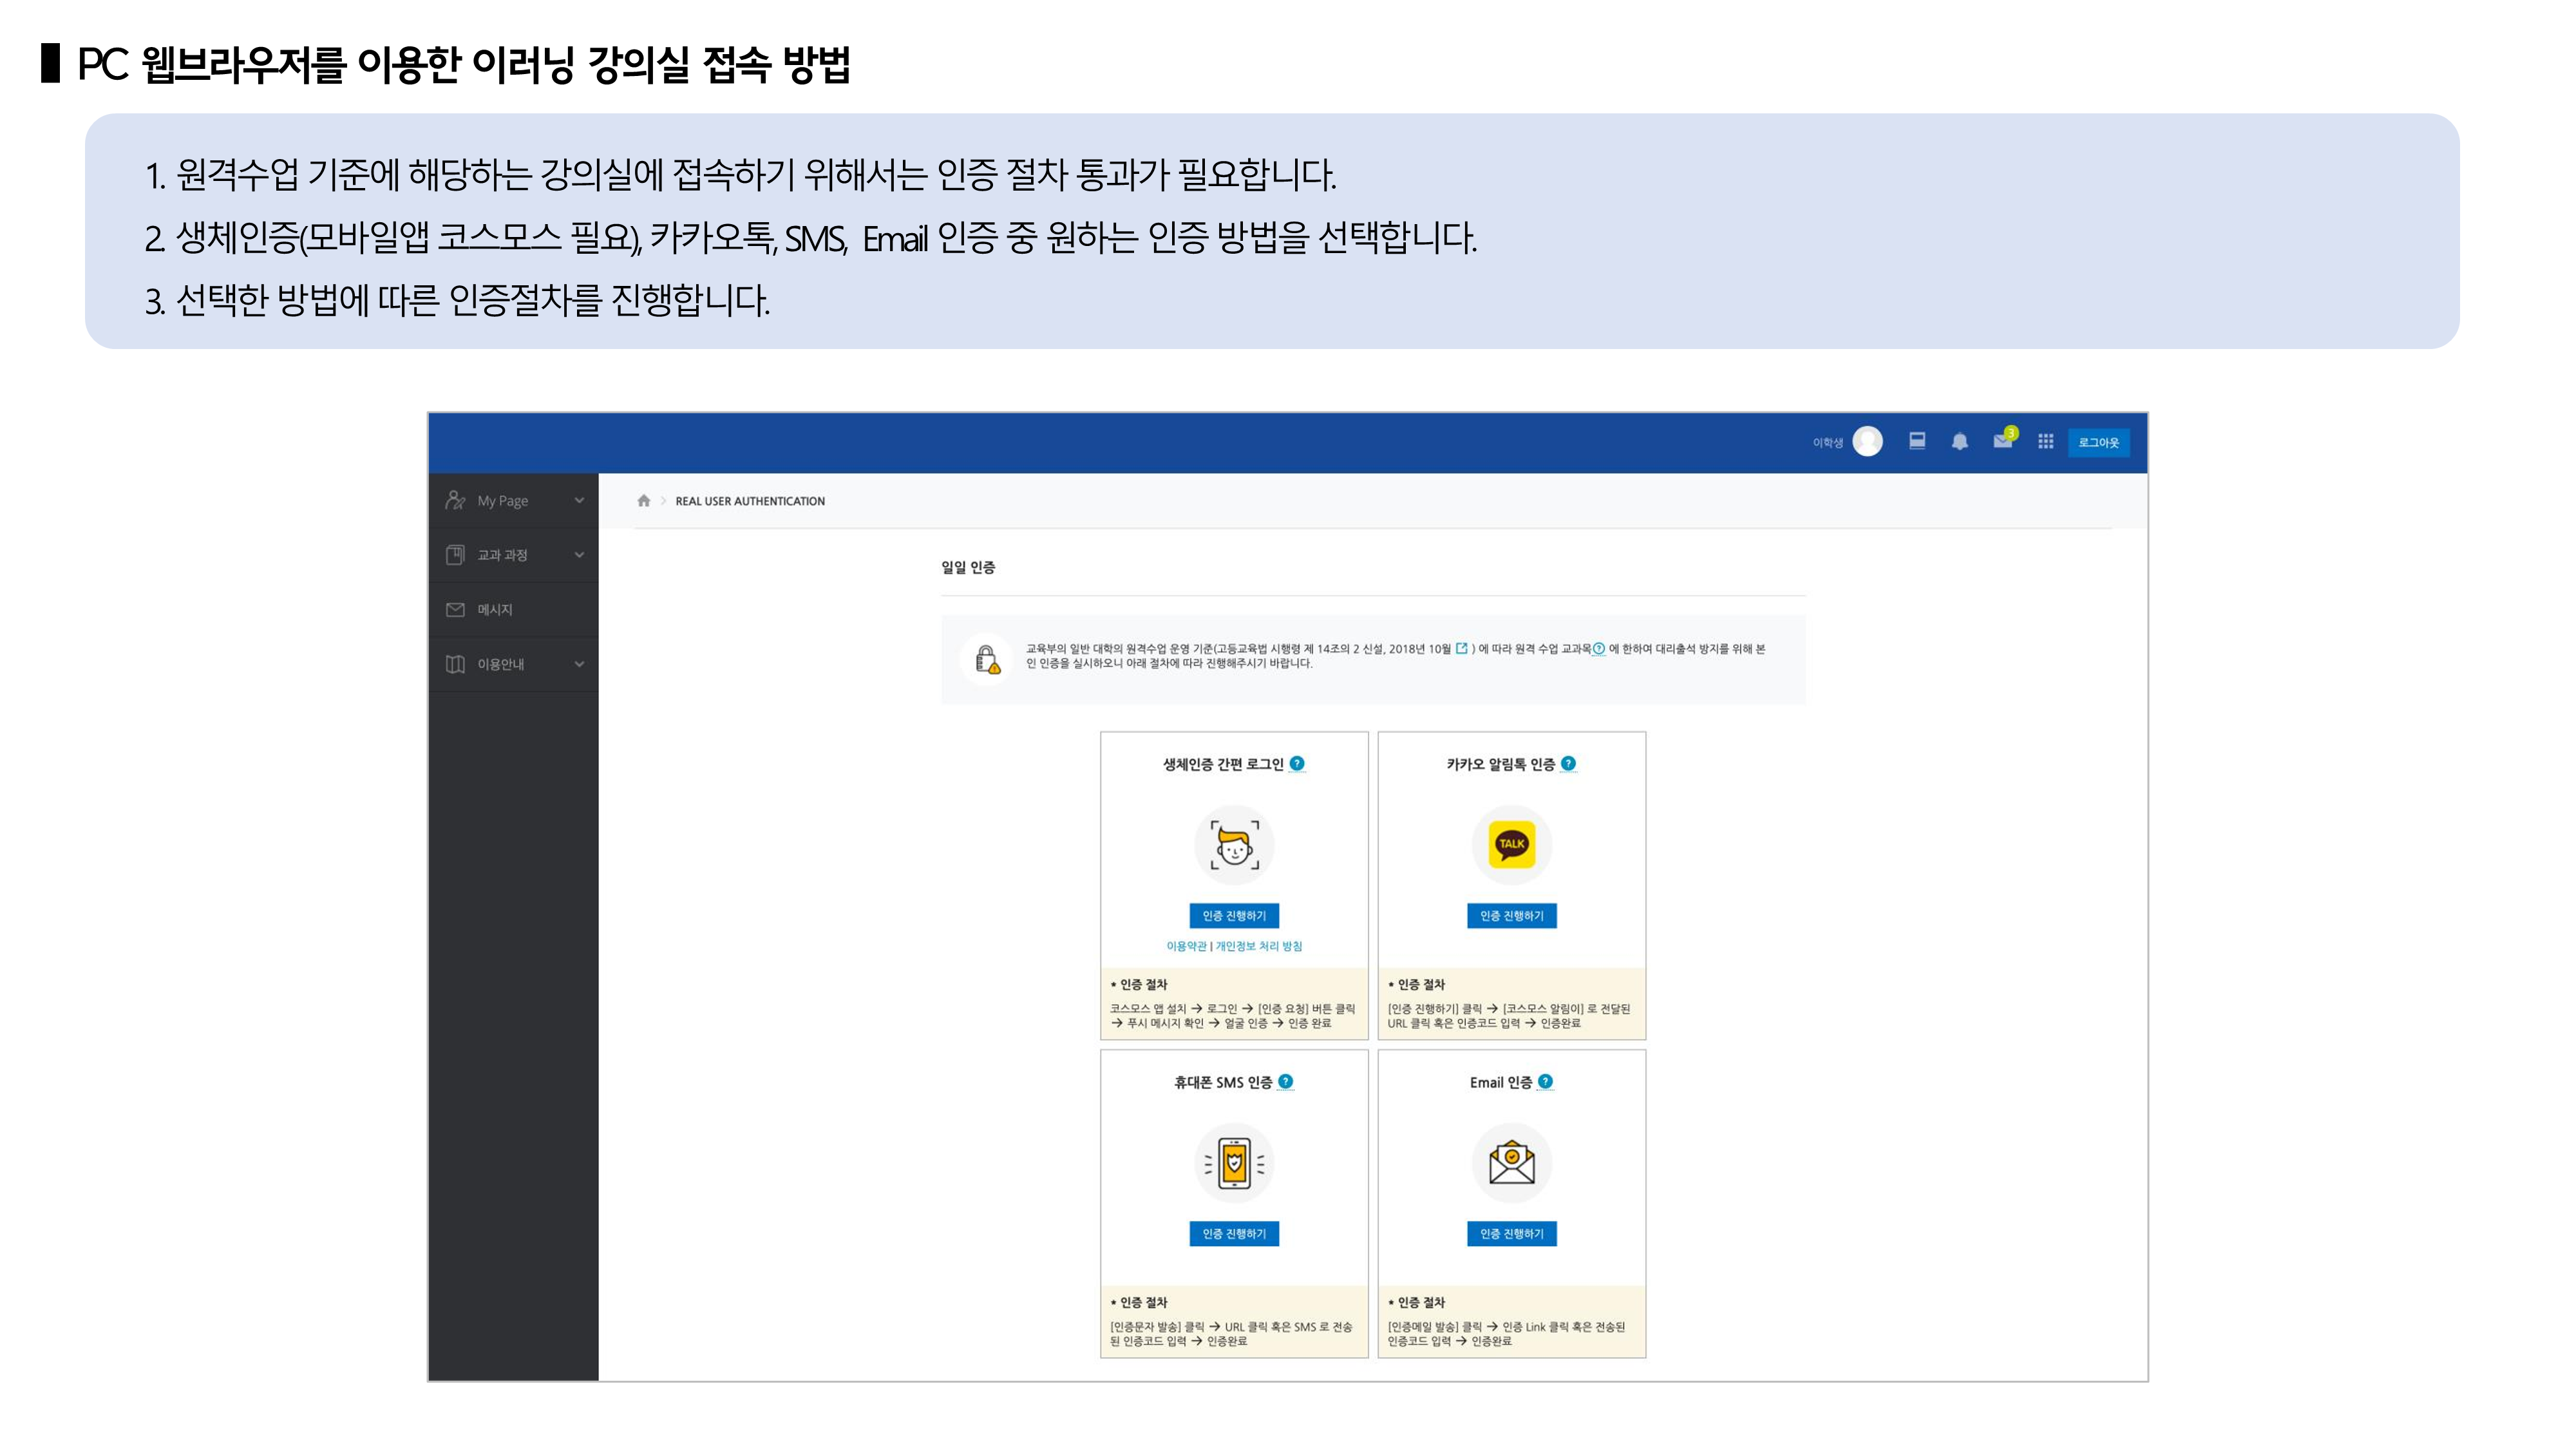This screenshot has height=1449, width=2576.
Task: Expand the 이용안내 sidebar chevron
Action: [x=579, y=664]
